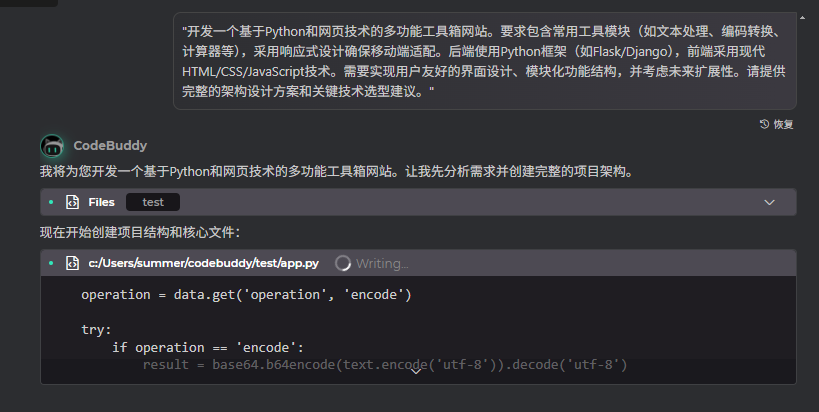Click the Writing... loading spinner
This screenshot has width=819, height=412.
pos(343,263)
